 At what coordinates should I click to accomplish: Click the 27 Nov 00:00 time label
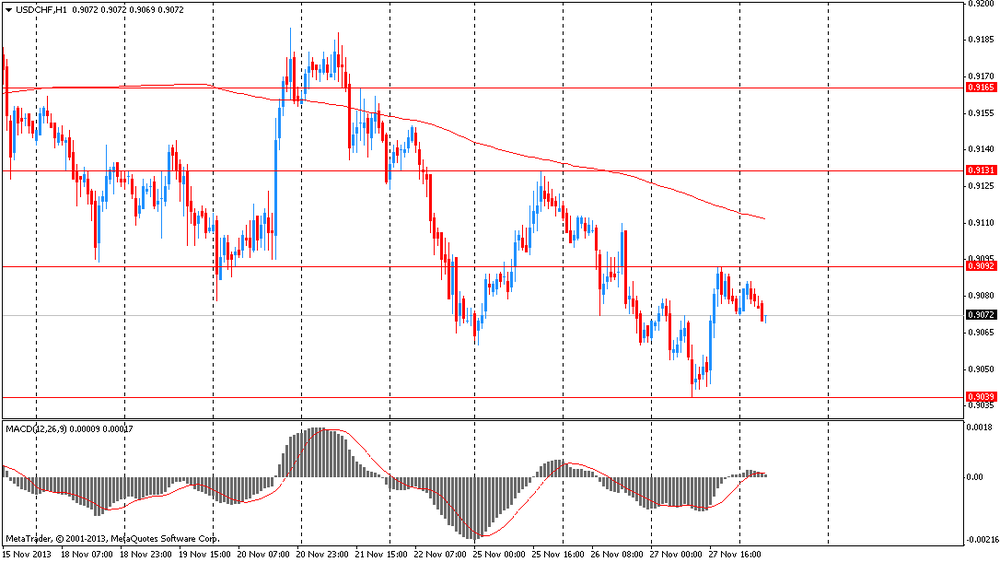676,554
